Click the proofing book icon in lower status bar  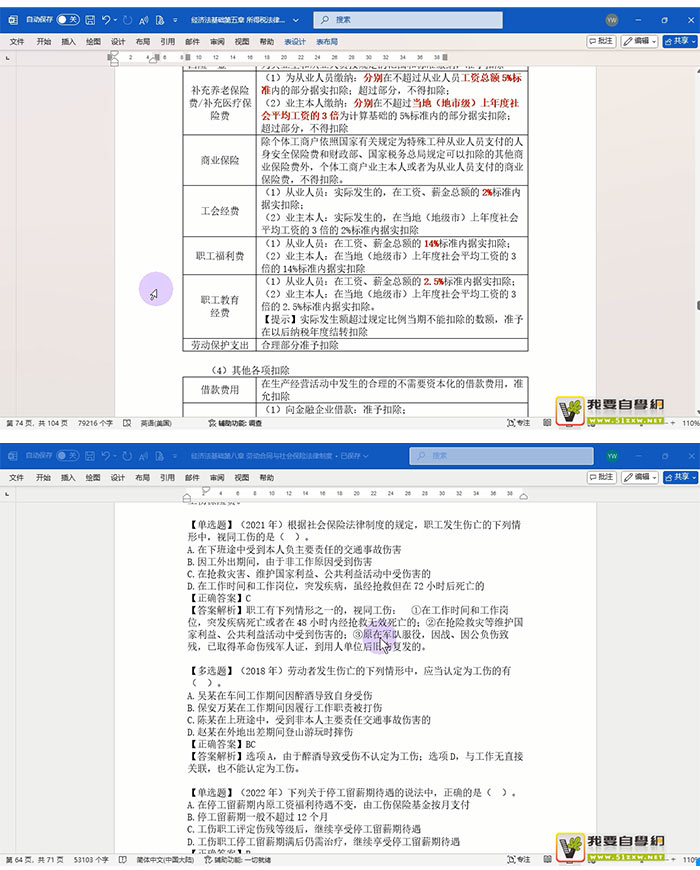123,859
